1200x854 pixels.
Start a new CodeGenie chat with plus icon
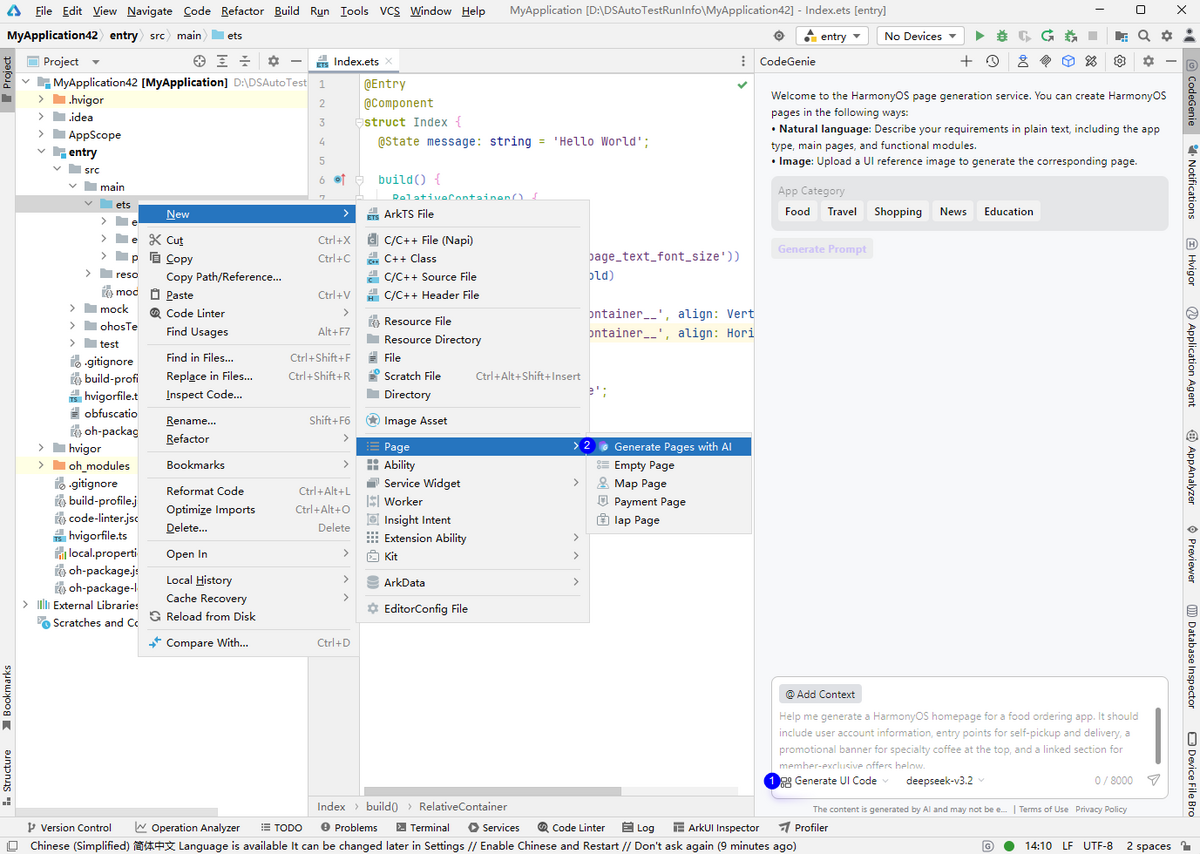(x=966, y=61)
